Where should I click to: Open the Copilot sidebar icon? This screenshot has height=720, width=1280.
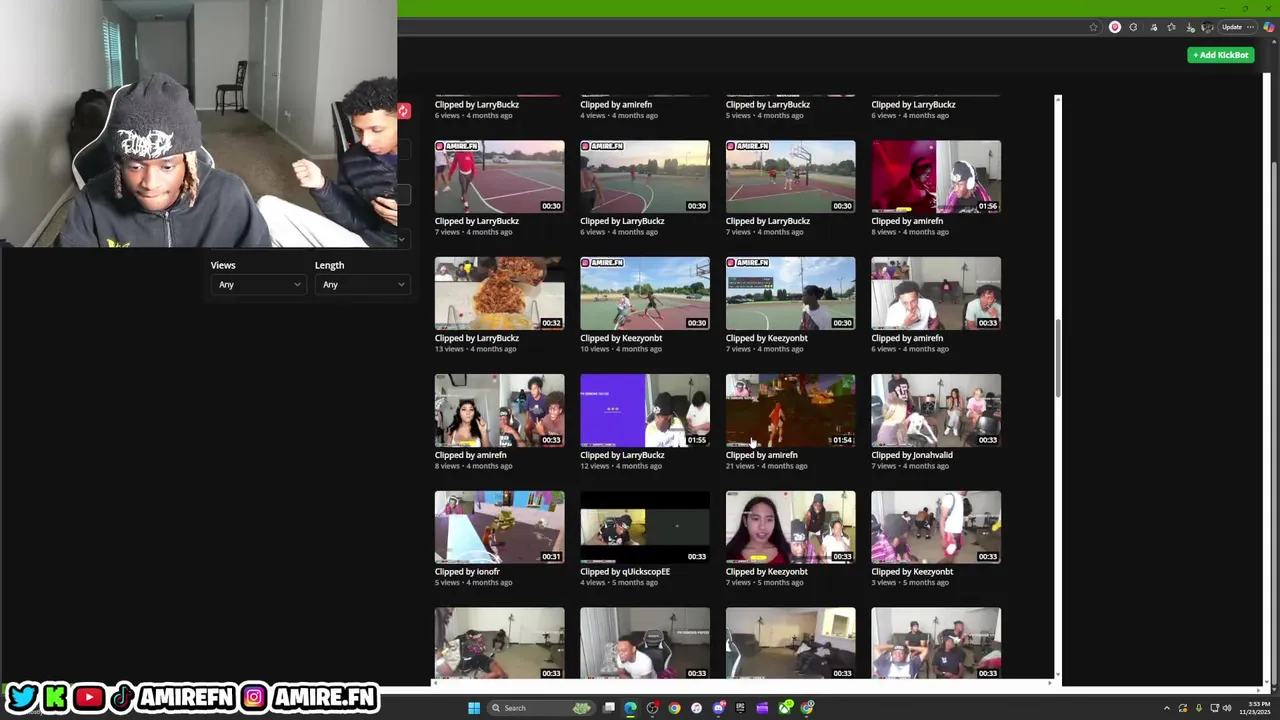click(1268, 27)
